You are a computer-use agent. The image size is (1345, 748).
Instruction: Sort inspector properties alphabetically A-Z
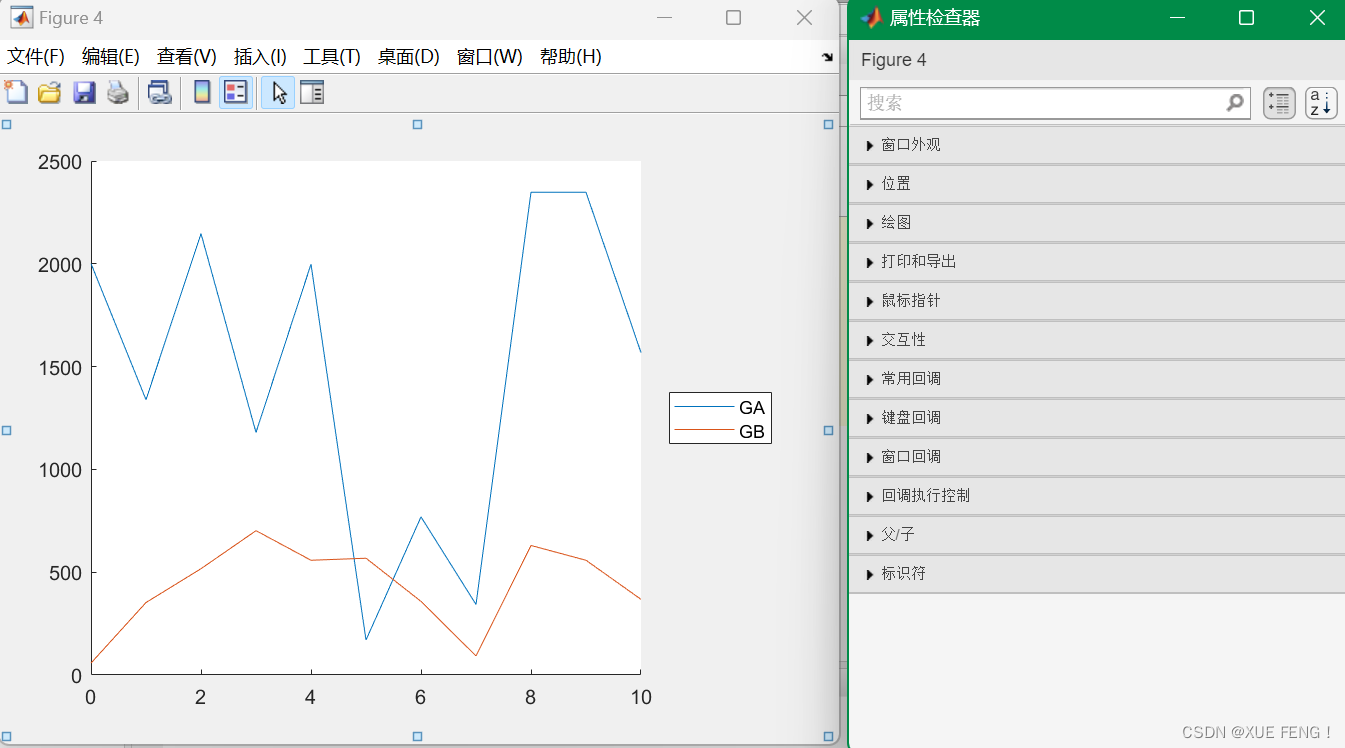tap(1321, 103)
